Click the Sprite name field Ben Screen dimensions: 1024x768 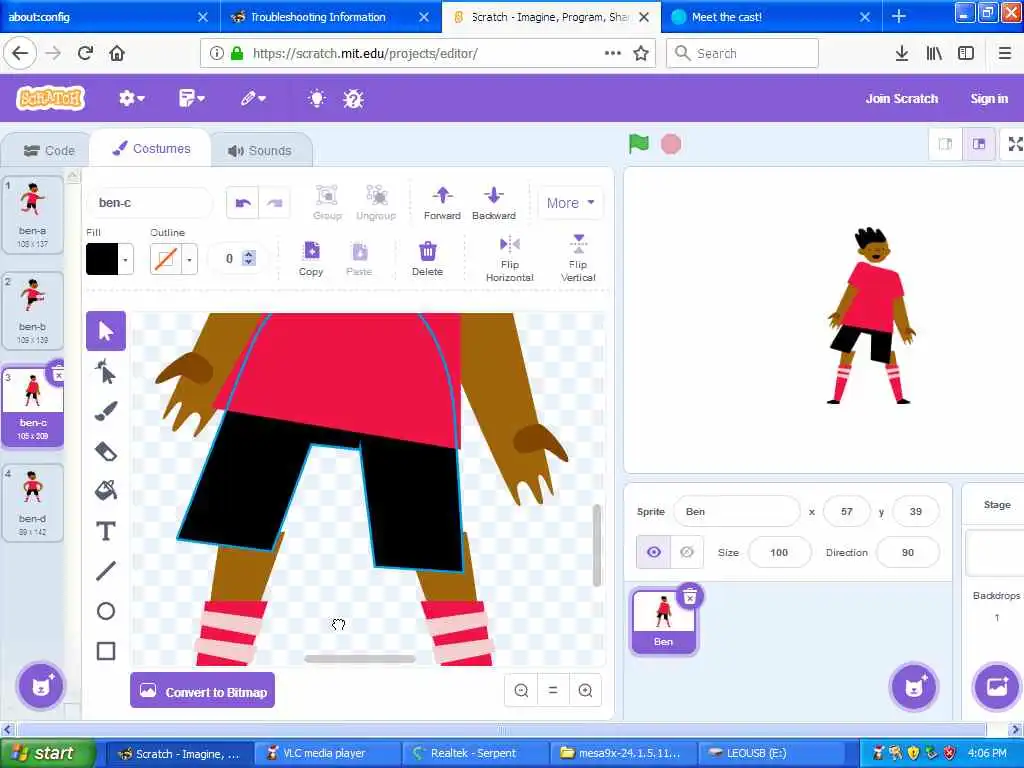[737, 511]
